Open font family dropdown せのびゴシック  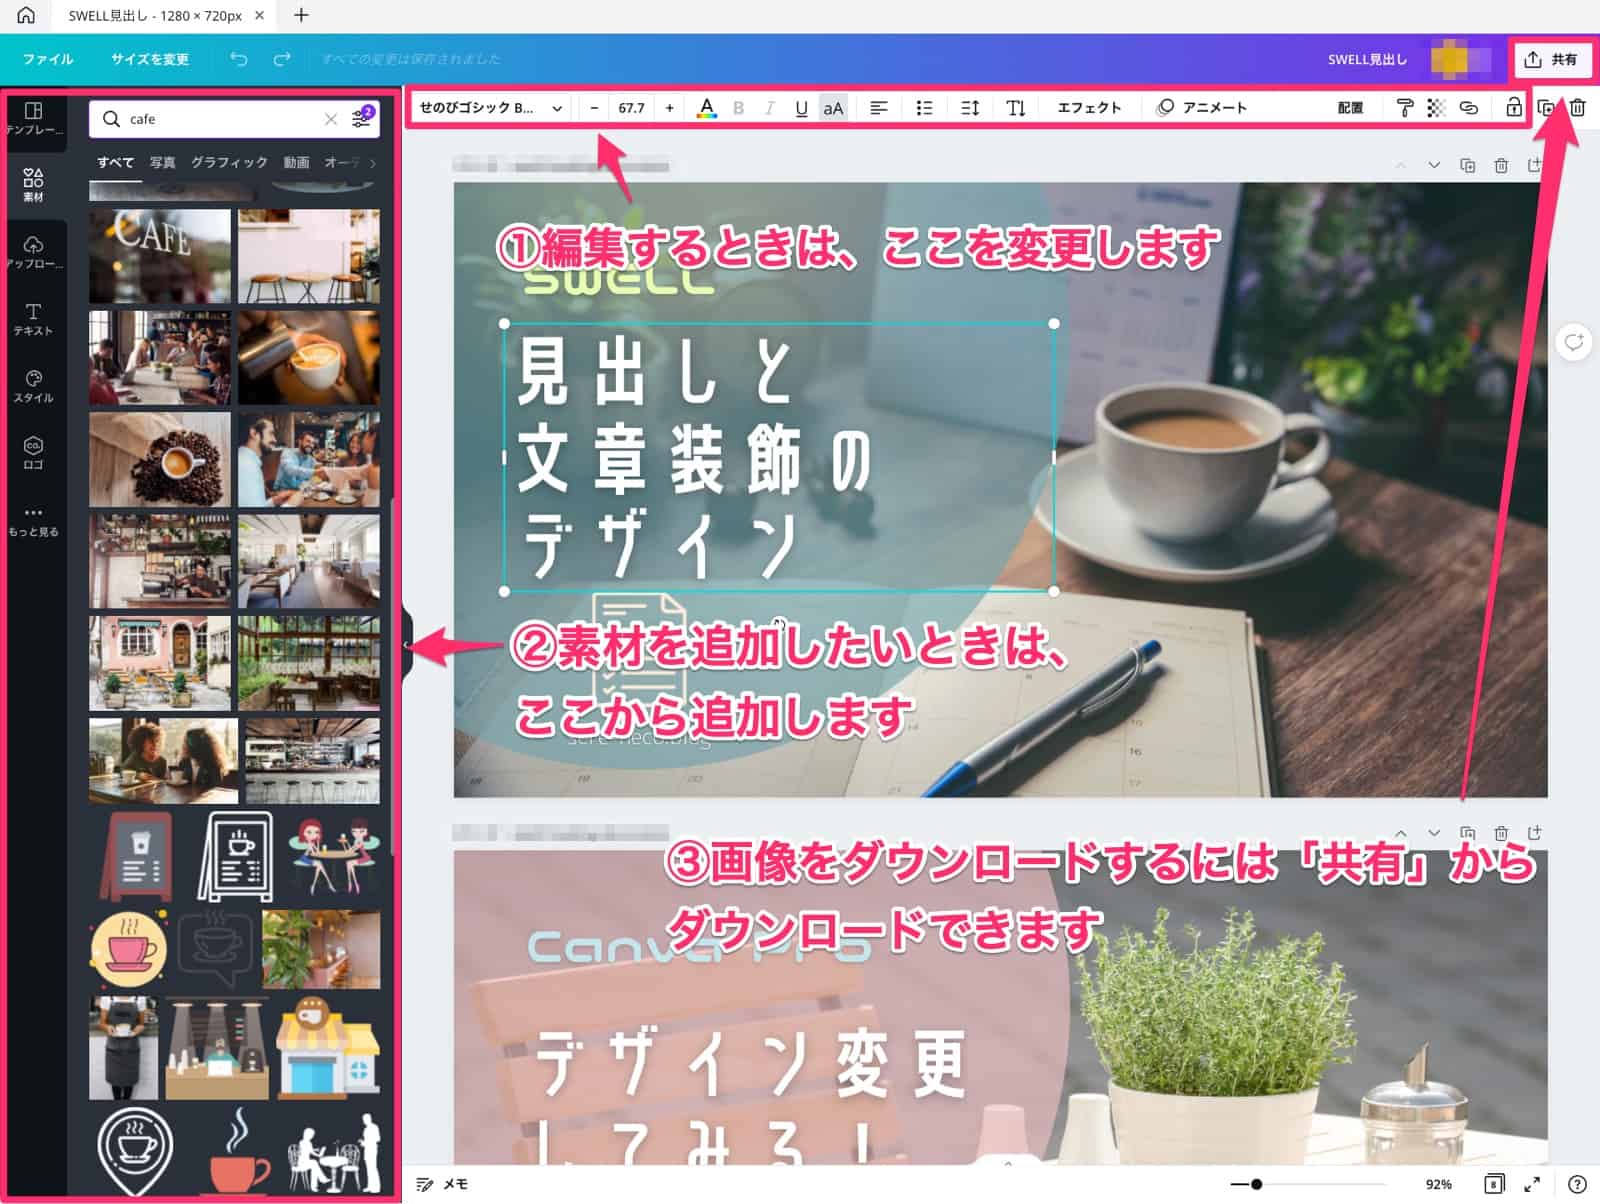(490, 108)
